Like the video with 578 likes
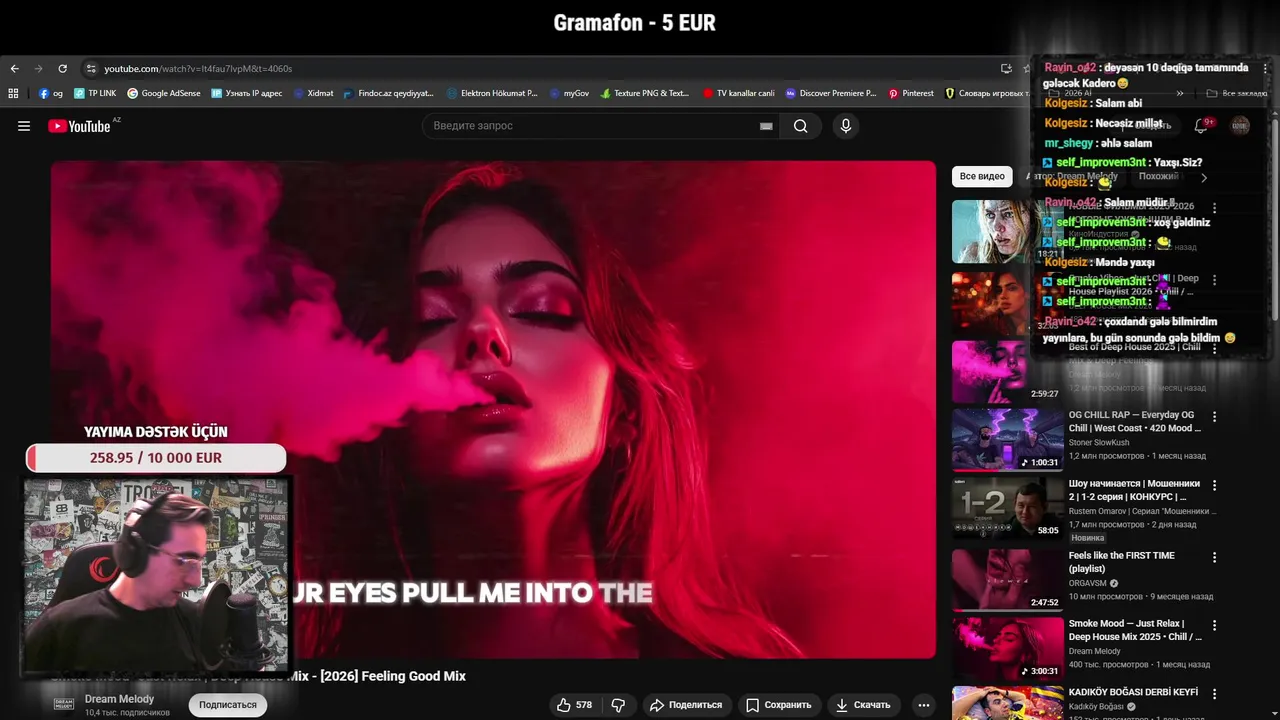This screenshot has width=1280, height=720. point(575,705)
